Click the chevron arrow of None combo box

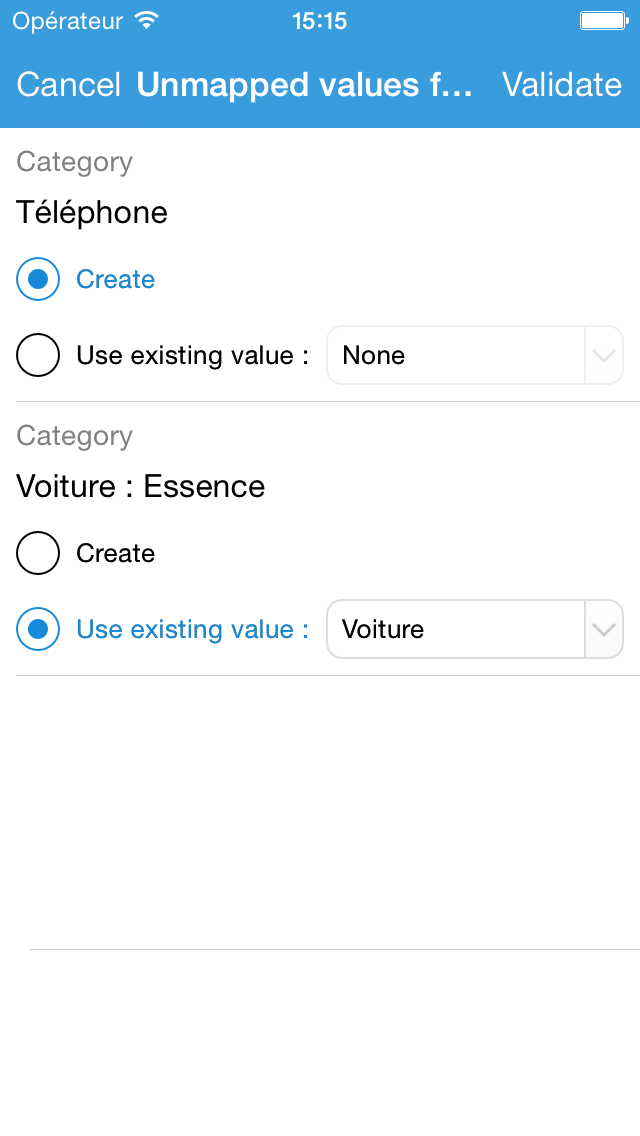click(x=603, y=355)
